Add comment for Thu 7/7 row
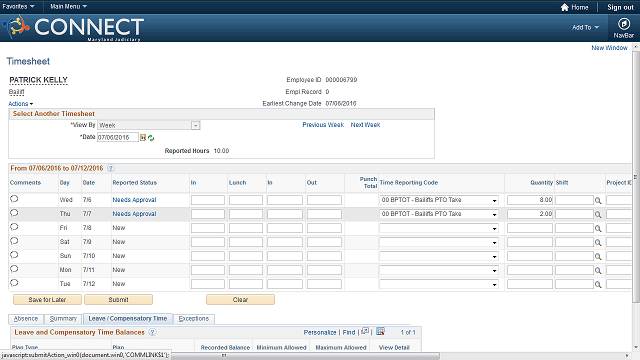The width and height of the screenshot is (640, 360). point(14,213)
